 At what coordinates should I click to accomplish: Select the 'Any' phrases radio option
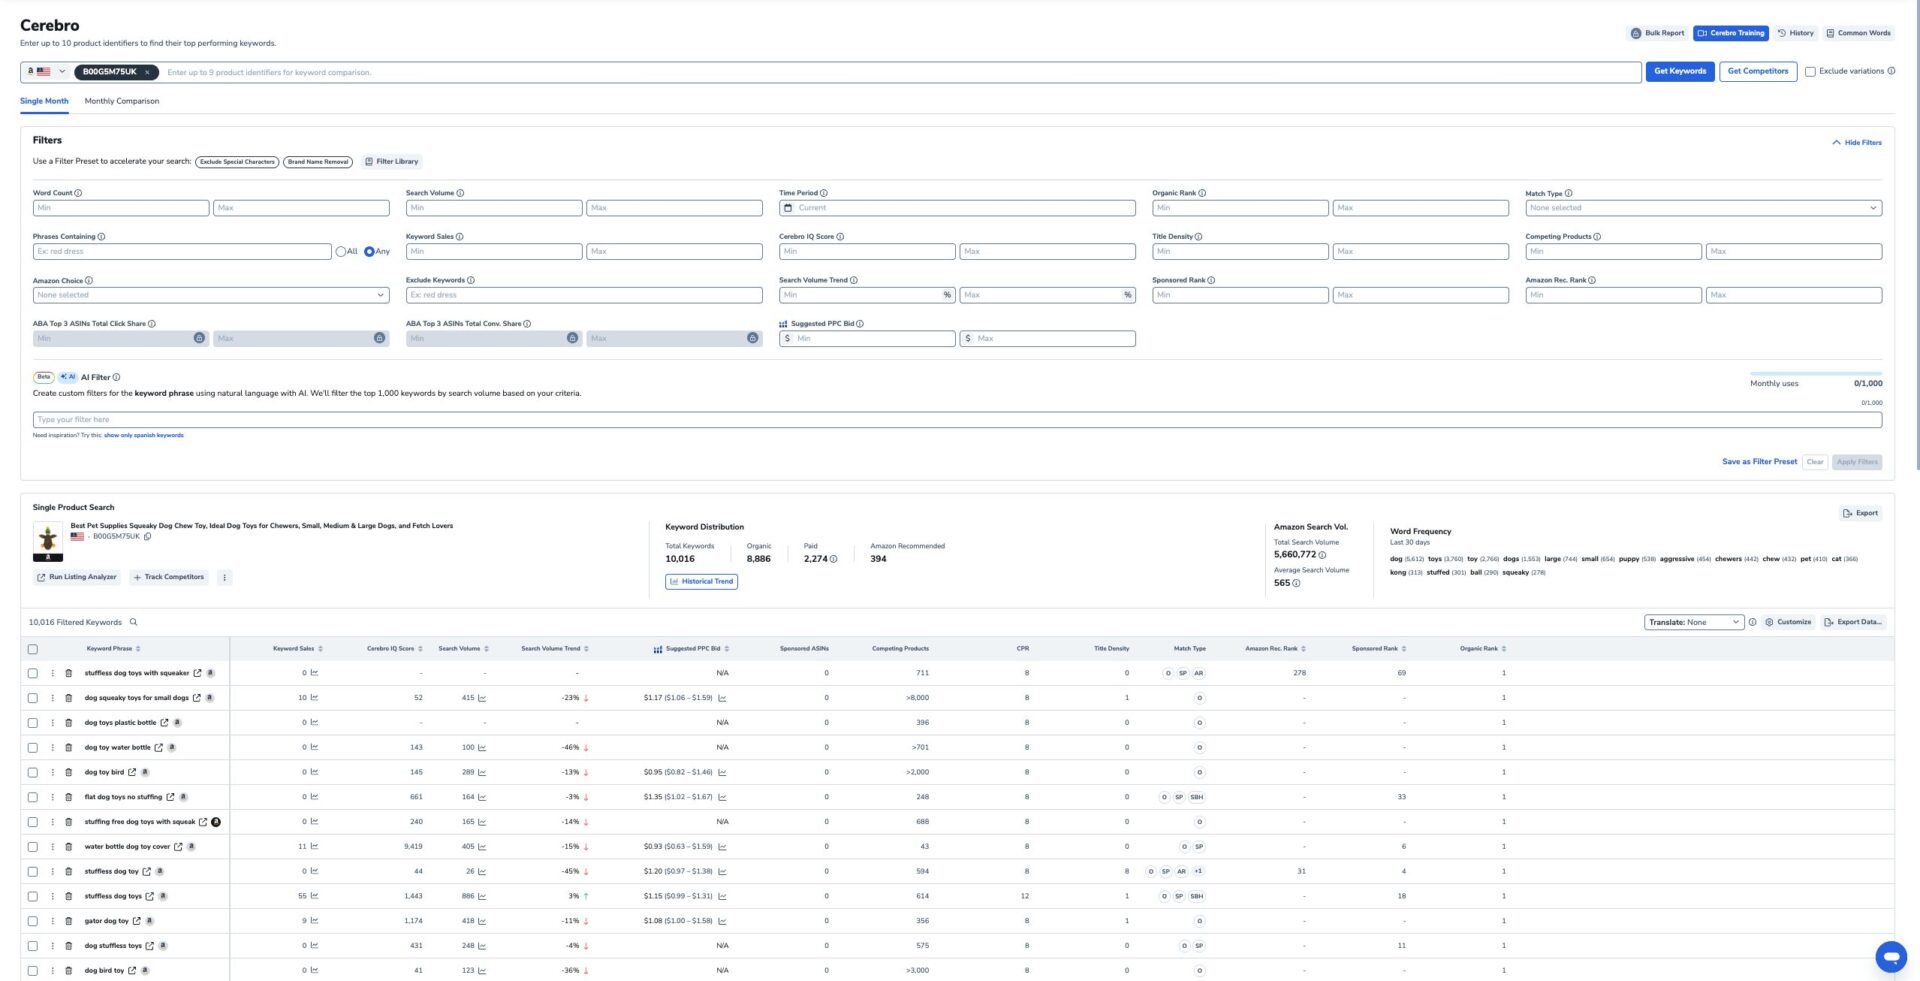coord(369,251)
